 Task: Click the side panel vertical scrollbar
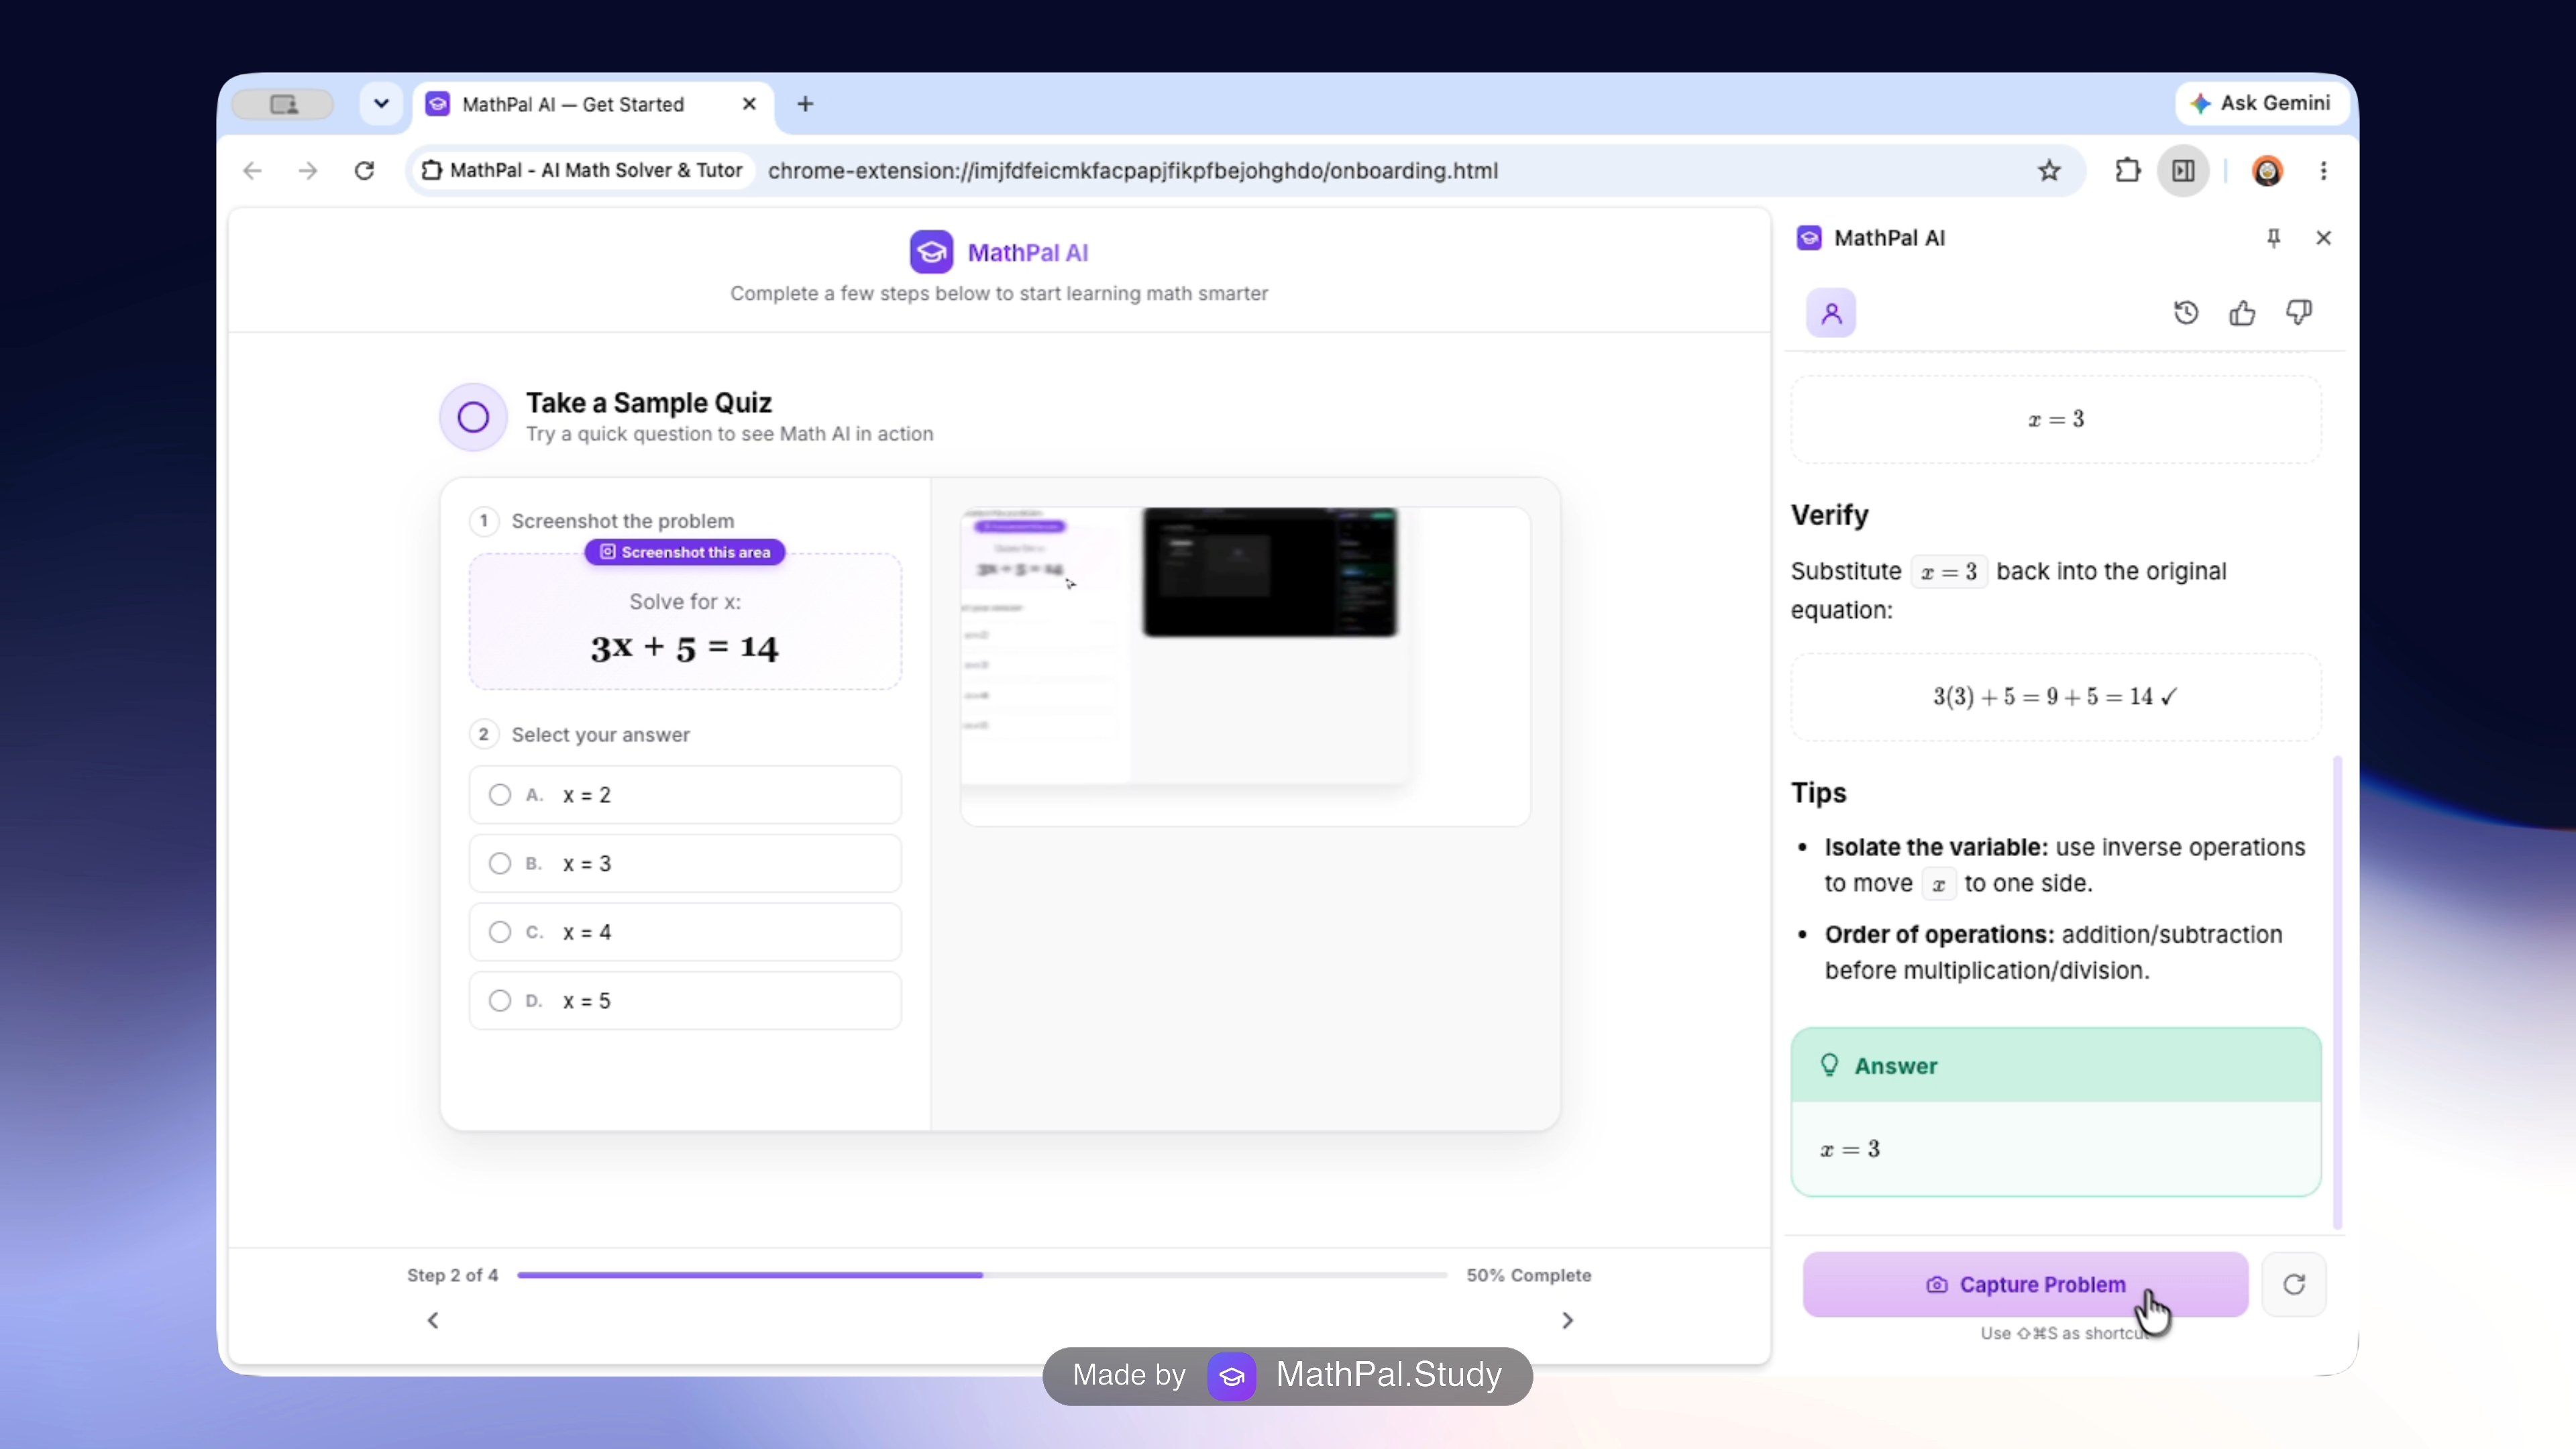tap(2337, 992)
